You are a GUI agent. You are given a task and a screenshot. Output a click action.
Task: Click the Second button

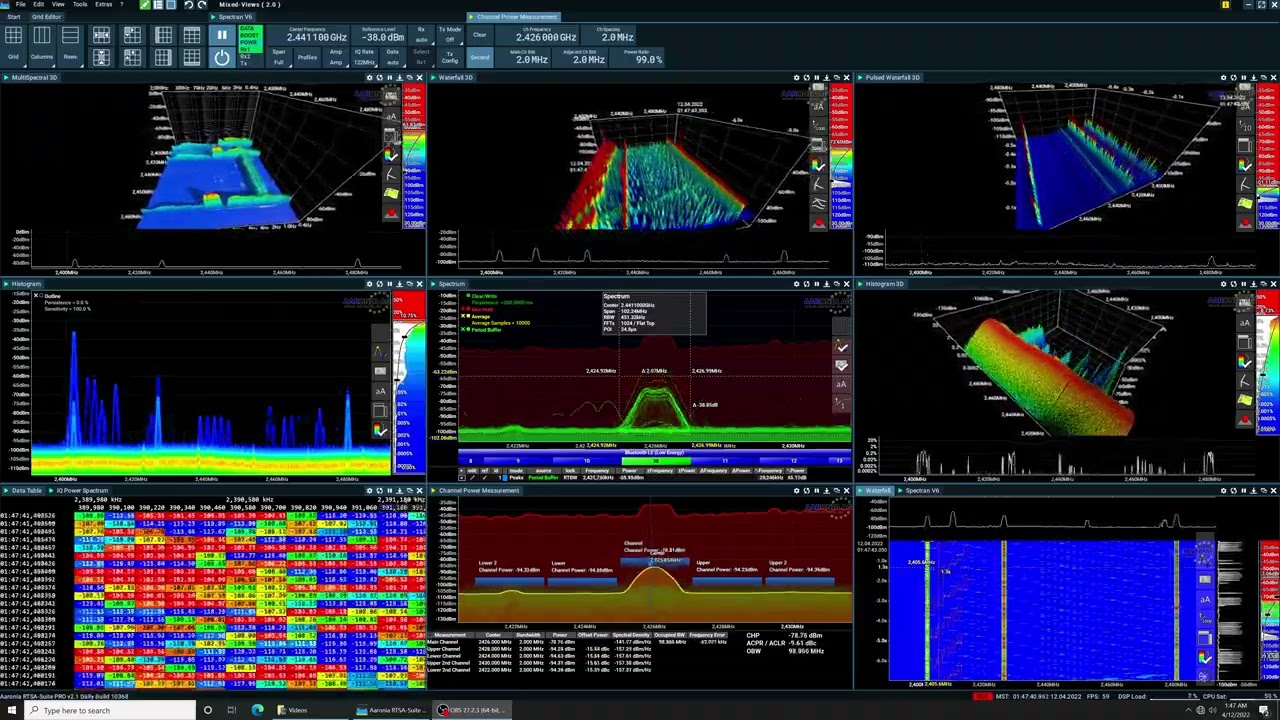point(480,57)
